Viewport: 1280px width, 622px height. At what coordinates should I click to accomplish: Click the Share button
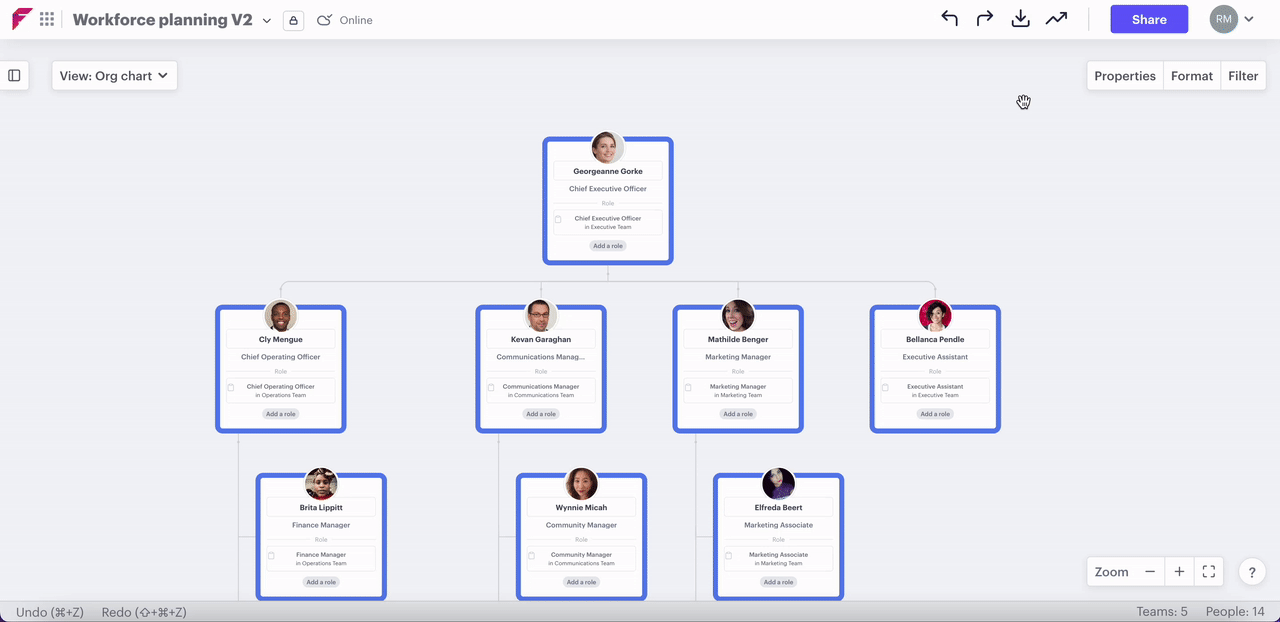[1149, 19]
